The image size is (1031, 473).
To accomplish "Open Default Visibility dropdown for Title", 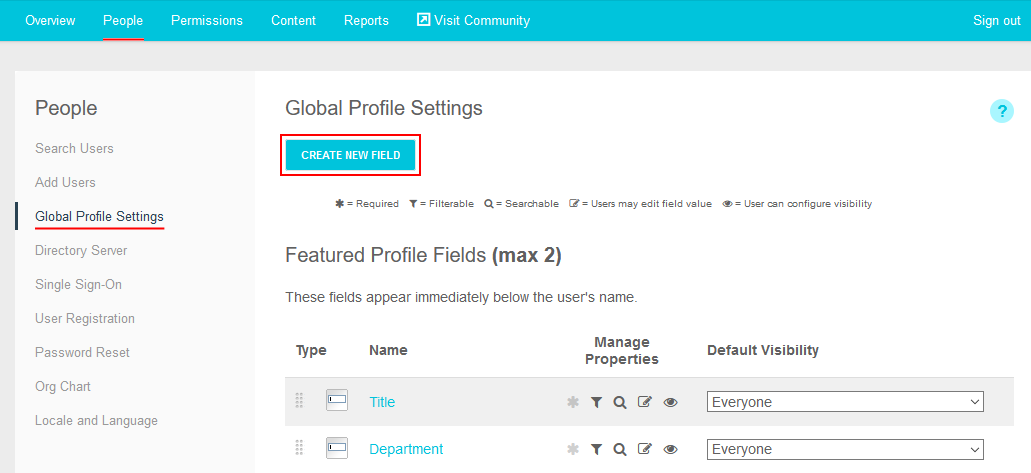I will click(845, 402).
